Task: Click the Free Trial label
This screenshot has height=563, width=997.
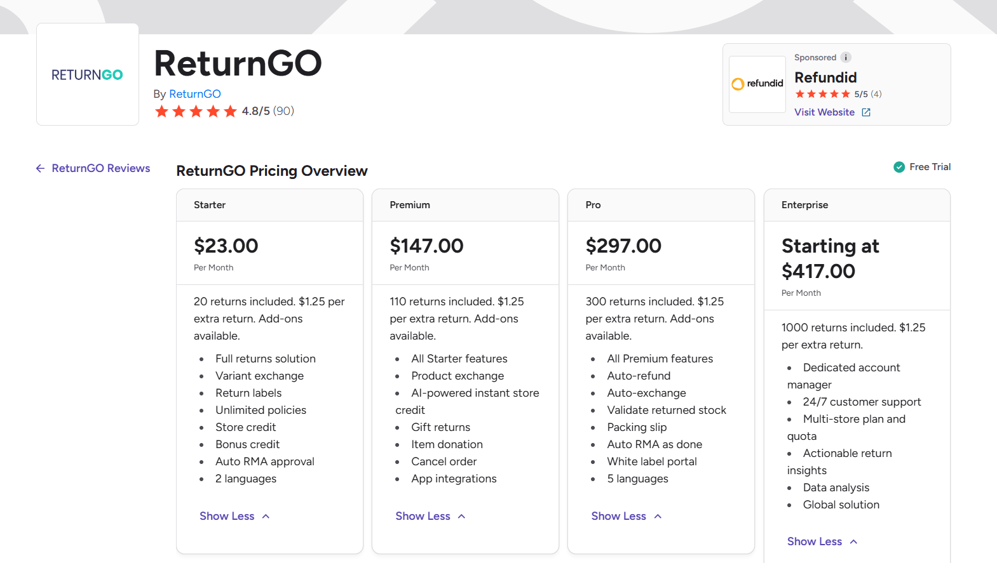Action: point(930,167)
